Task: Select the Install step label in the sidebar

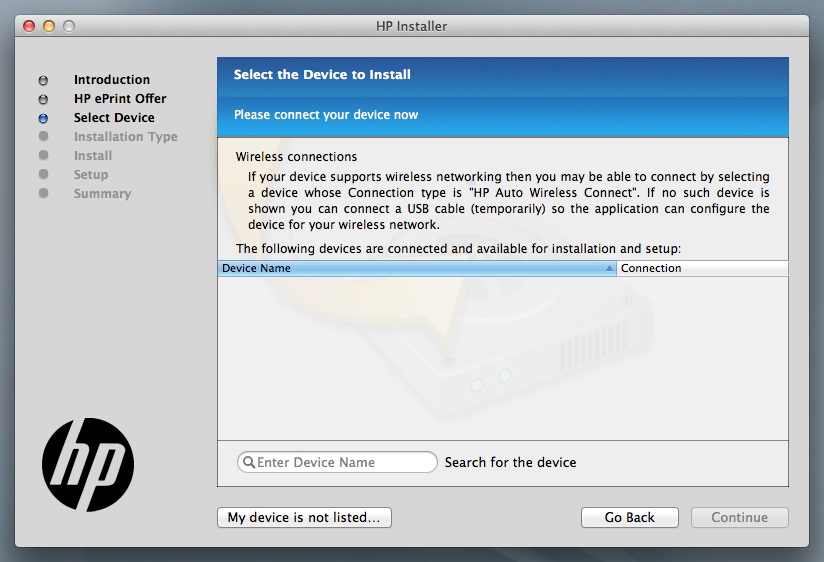Action: pyautogui.click(x=93, y=156)
